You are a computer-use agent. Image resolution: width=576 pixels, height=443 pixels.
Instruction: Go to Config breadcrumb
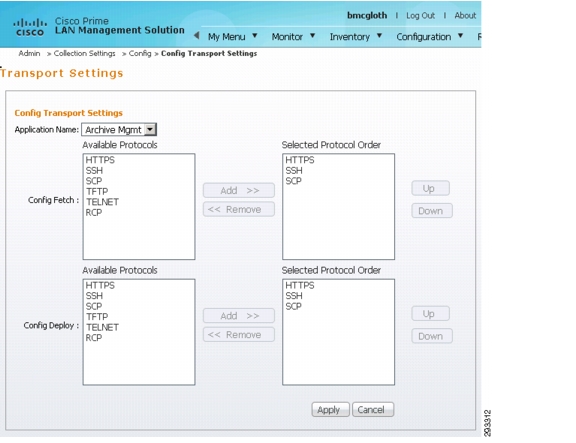pyautogui.click(x=140, y=53)
